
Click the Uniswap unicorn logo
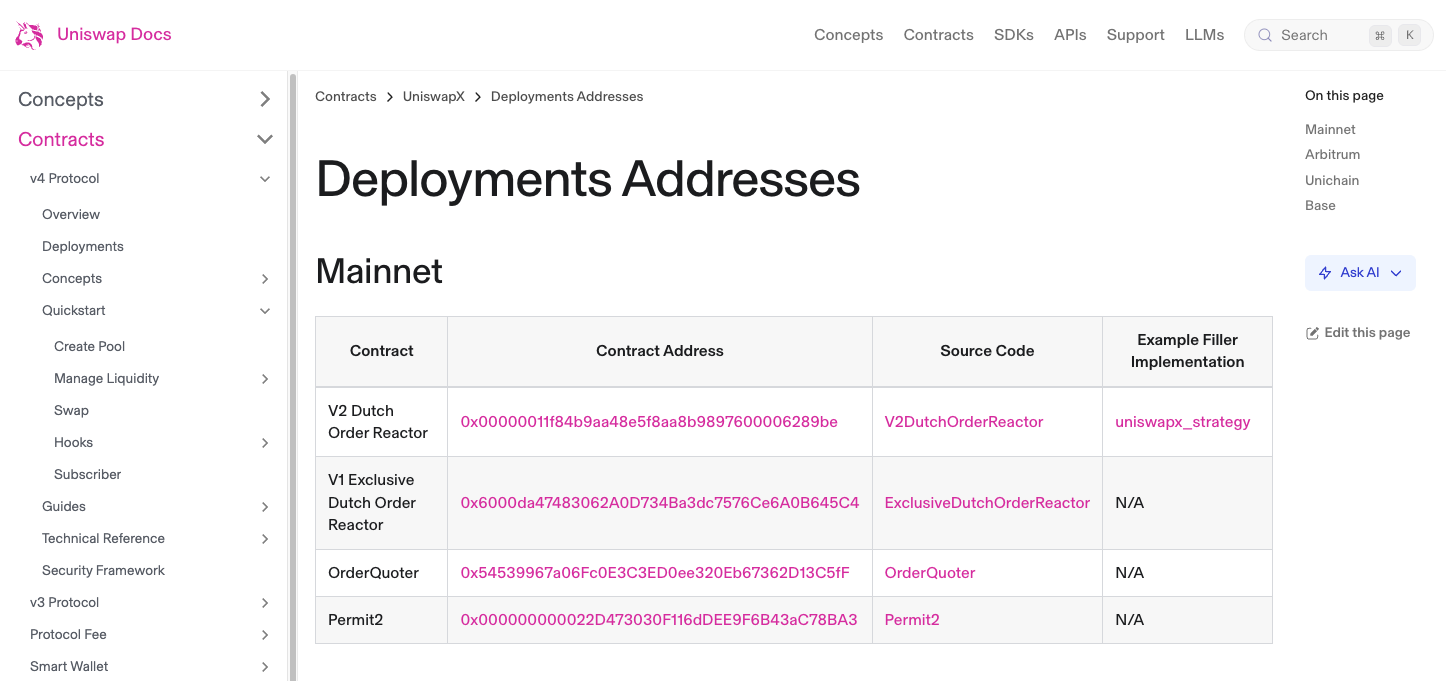coord(28,34)
